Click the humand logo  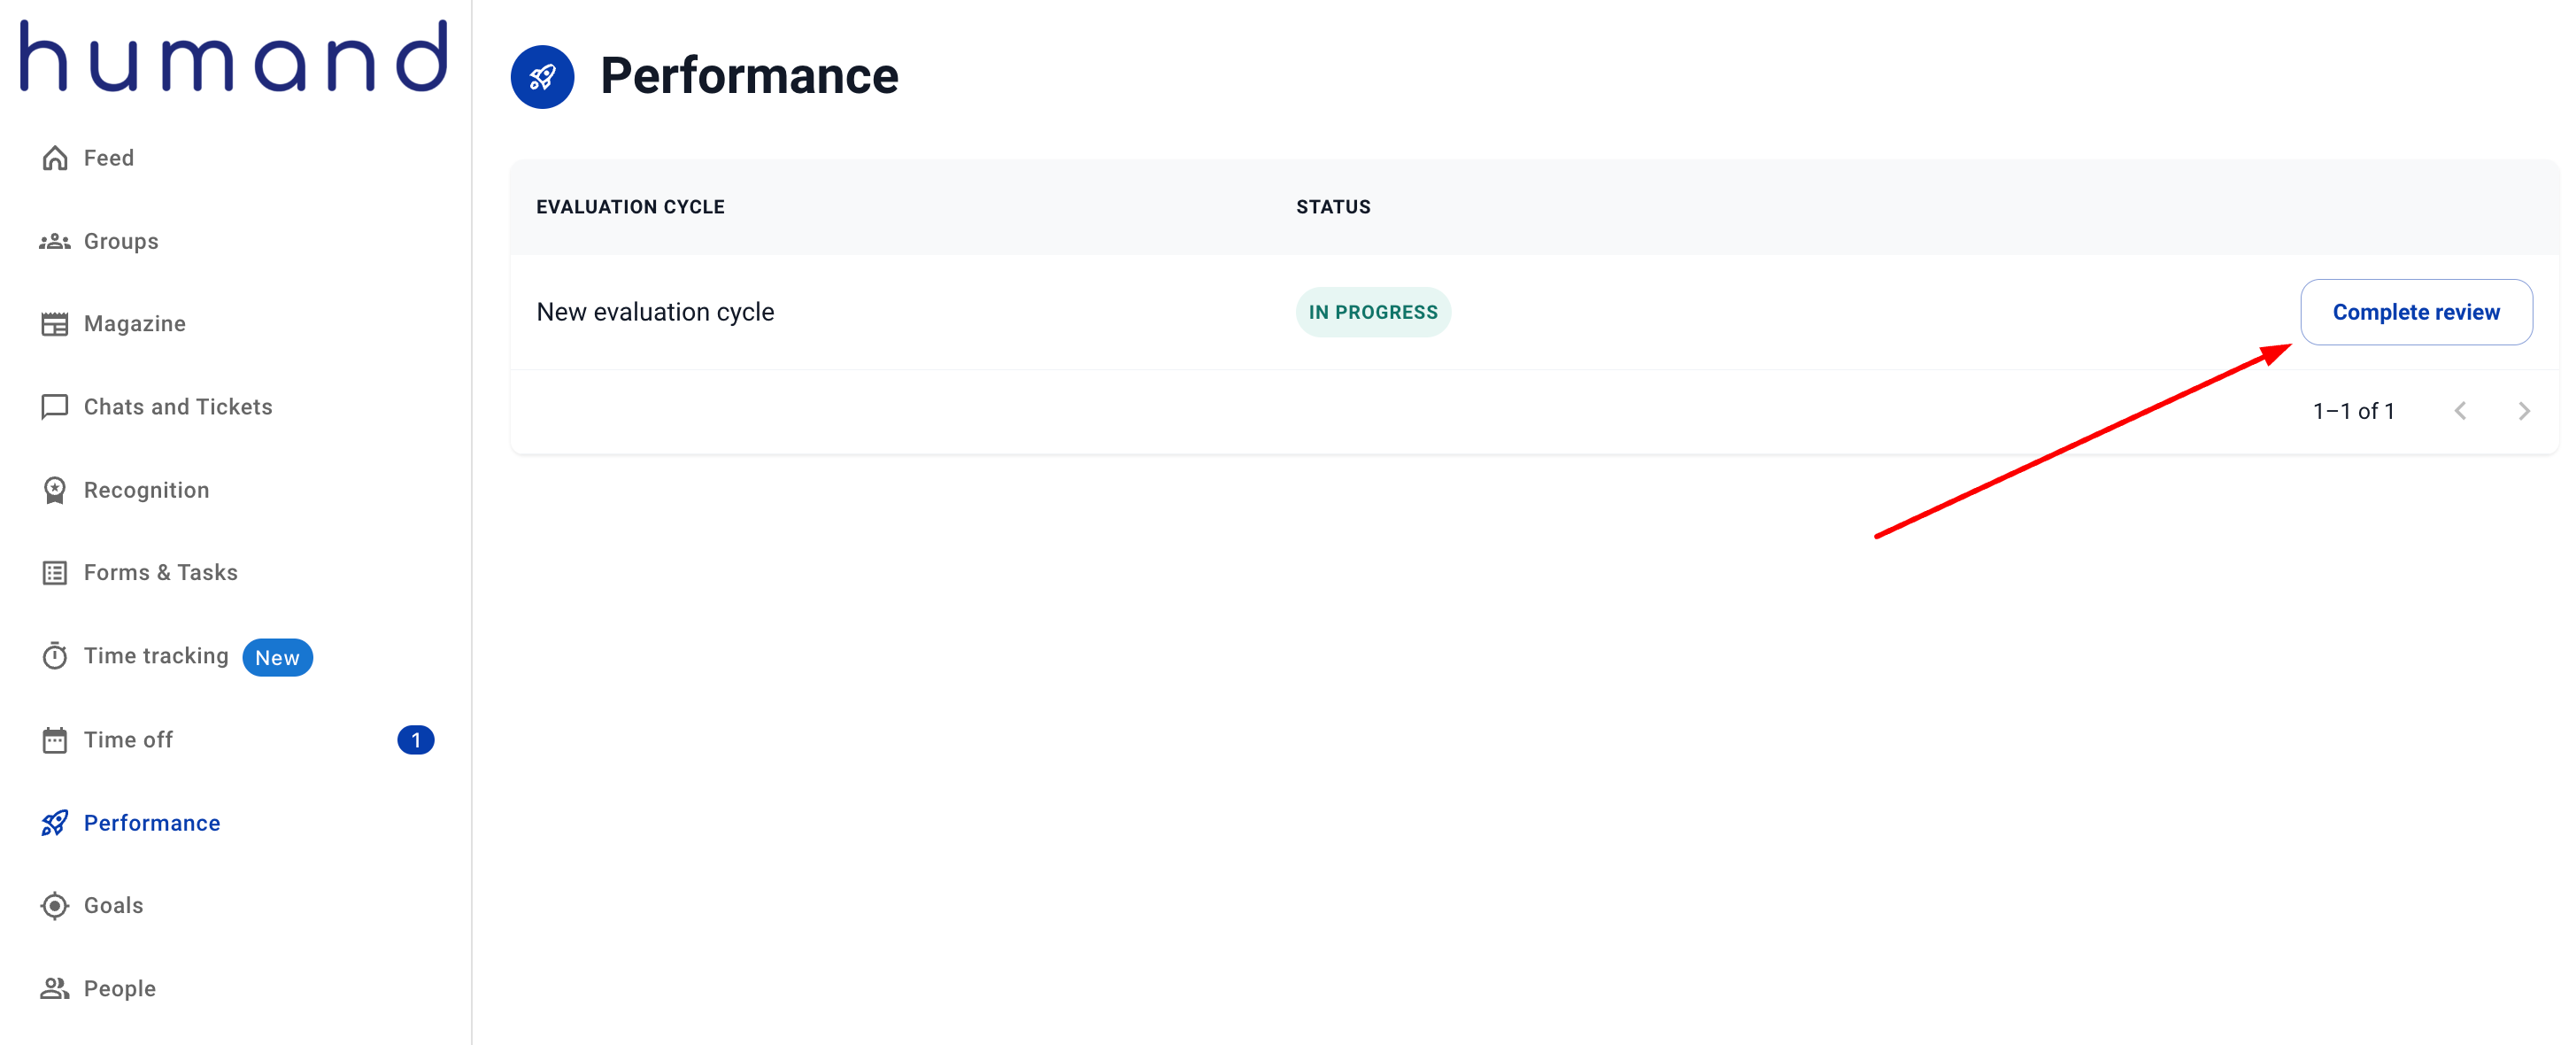click(x=233, y=57)
